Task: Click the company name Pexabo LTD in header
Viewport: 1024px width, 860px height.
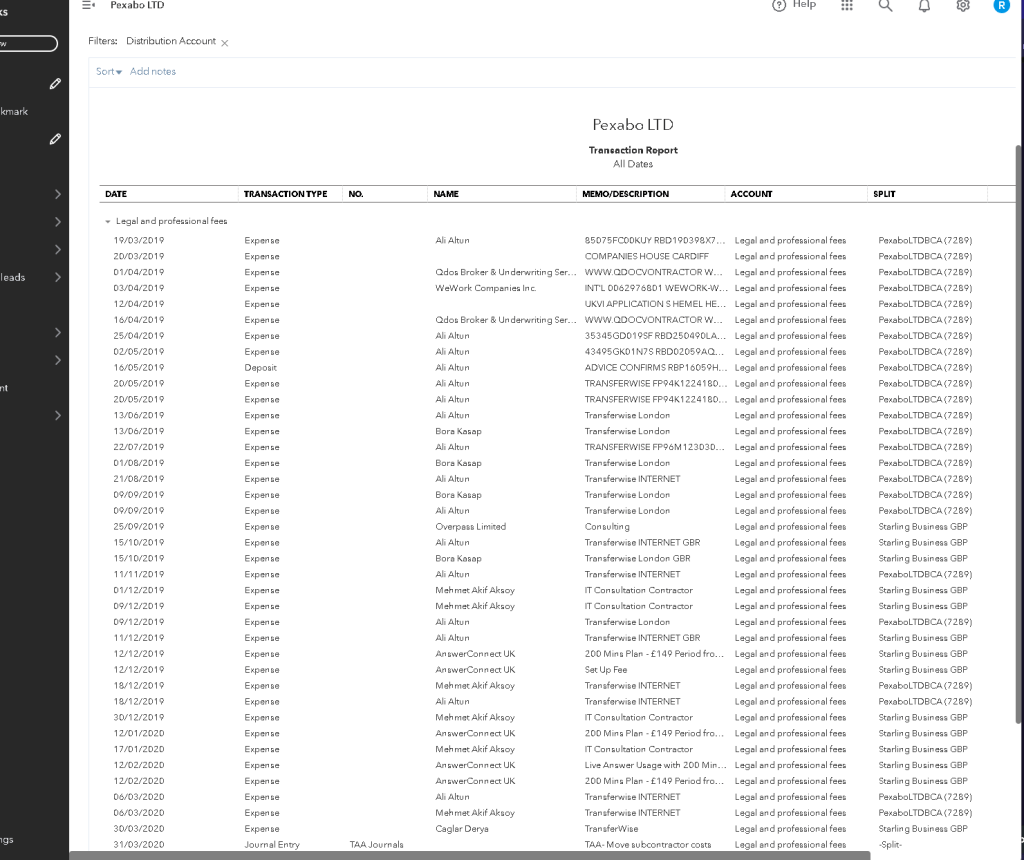Action: coord(137,5)
